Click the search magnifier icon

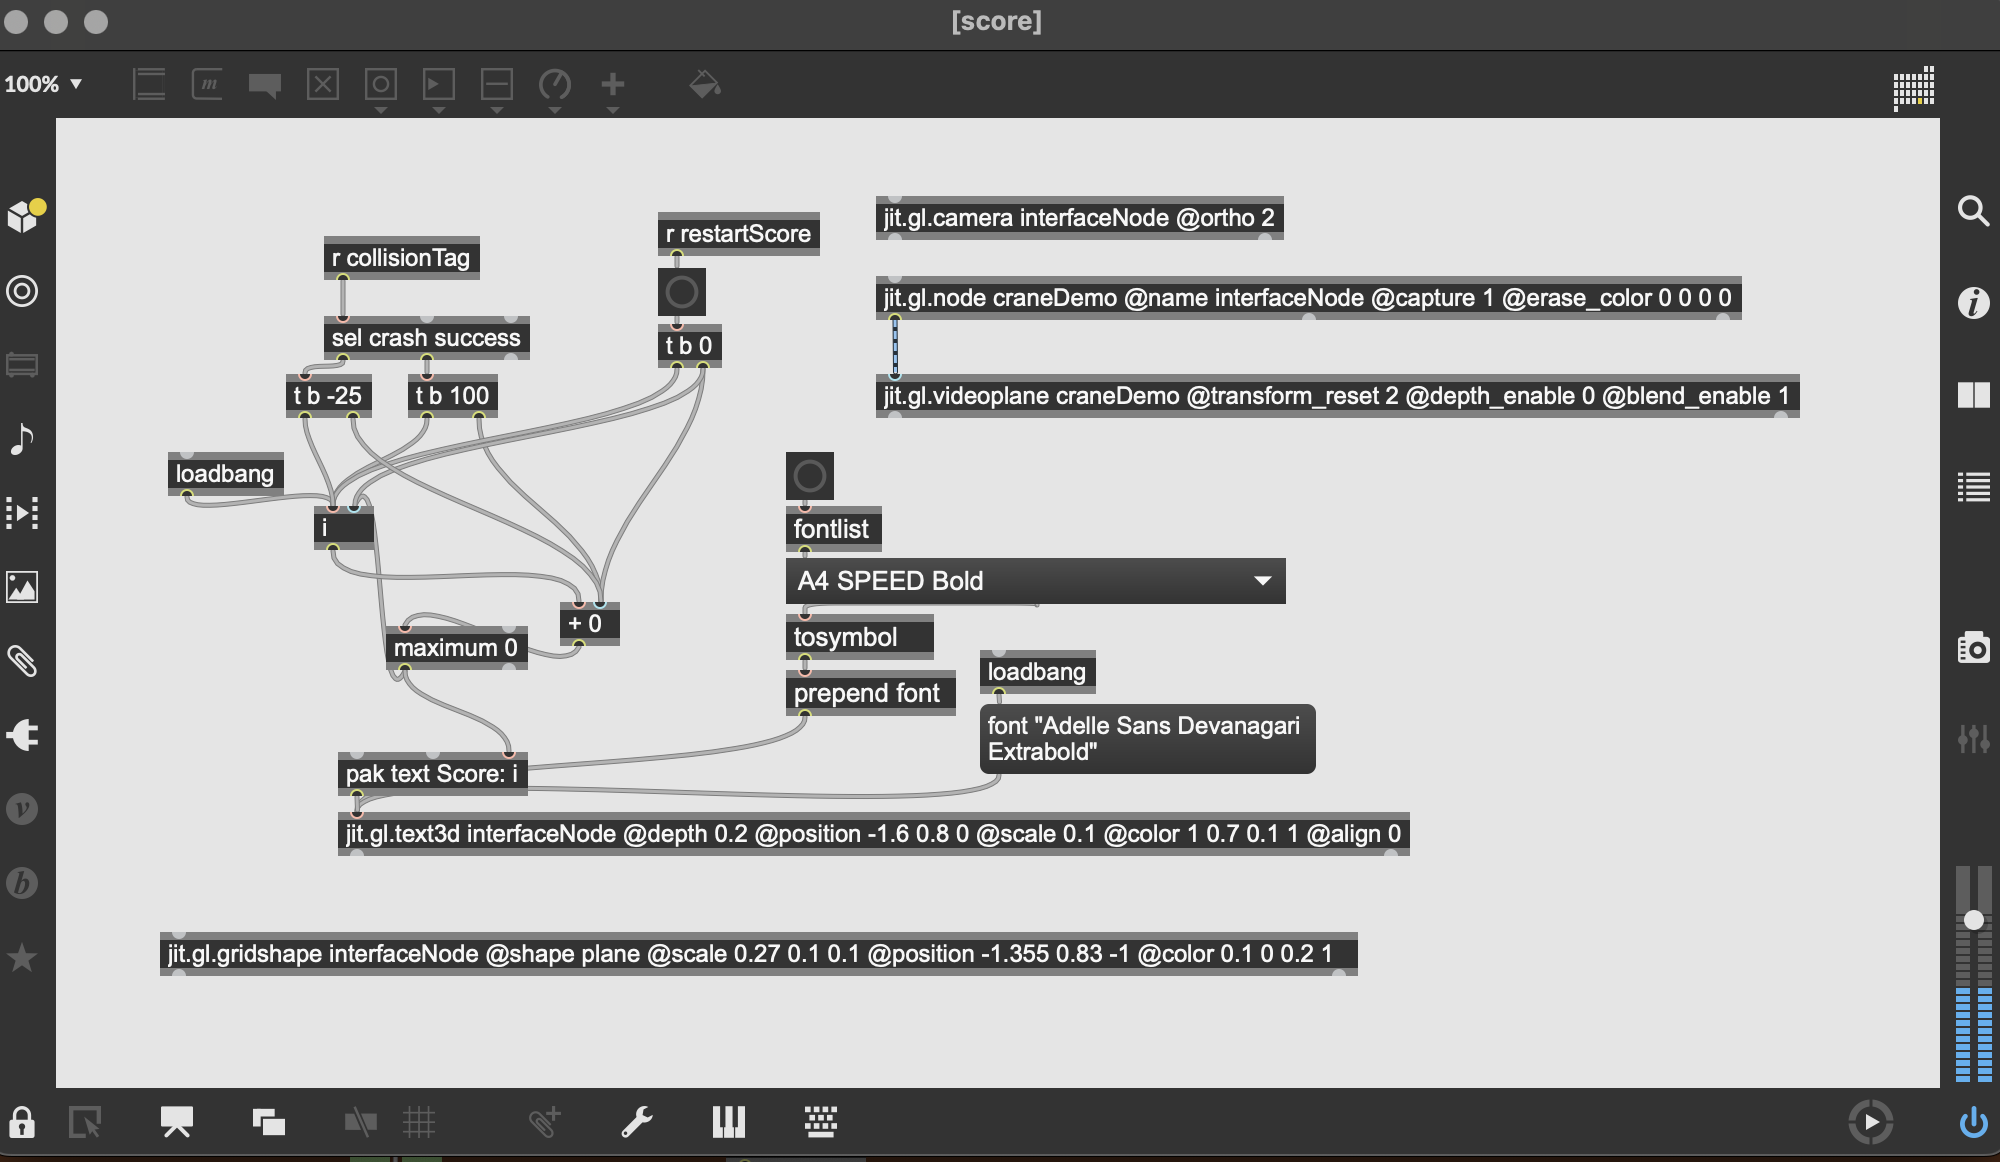coord(1973,211)
